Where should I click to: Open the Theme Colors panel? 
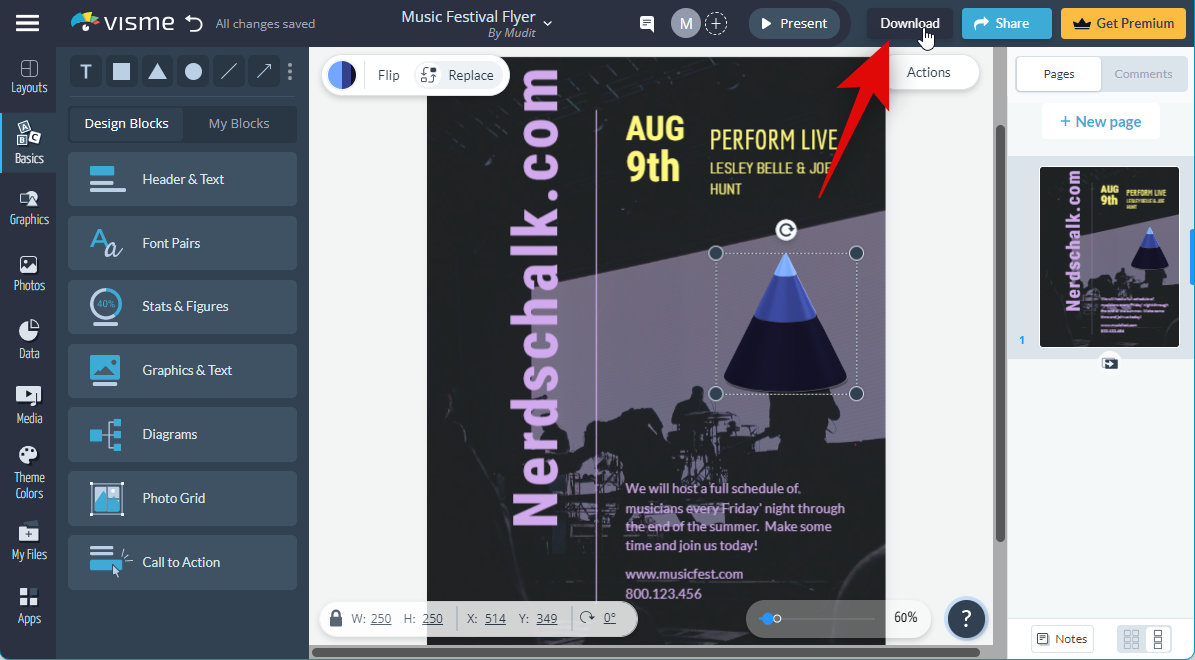point(29,473)
